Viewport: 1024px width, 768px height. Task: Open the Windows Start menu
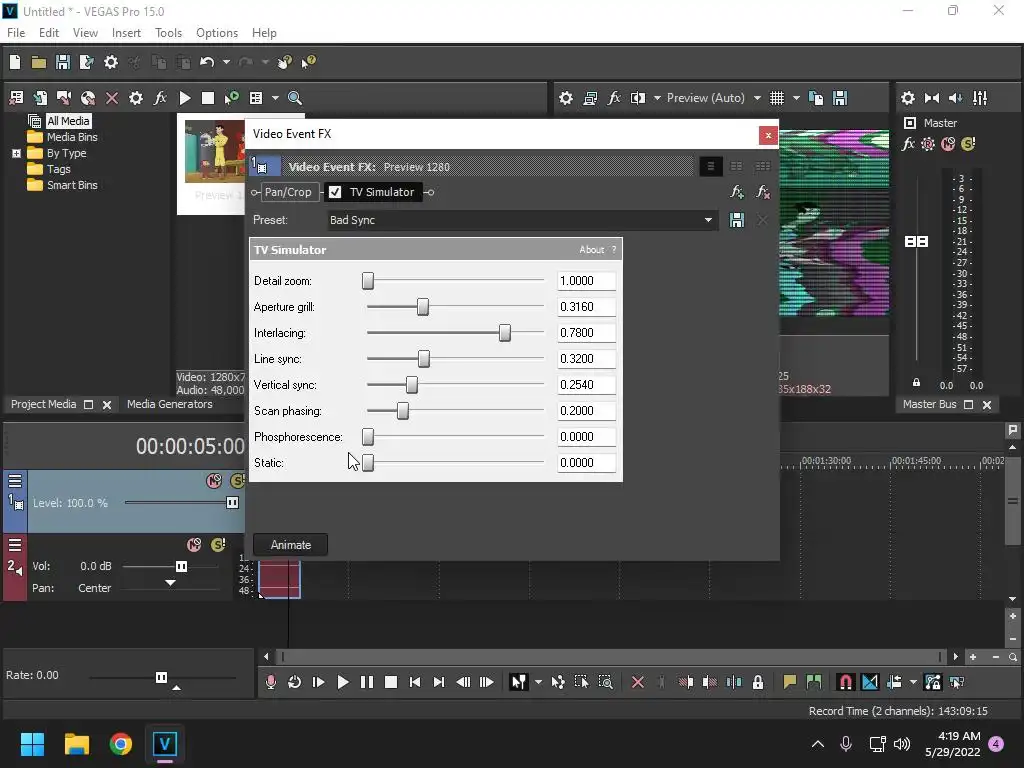(32, 744)
